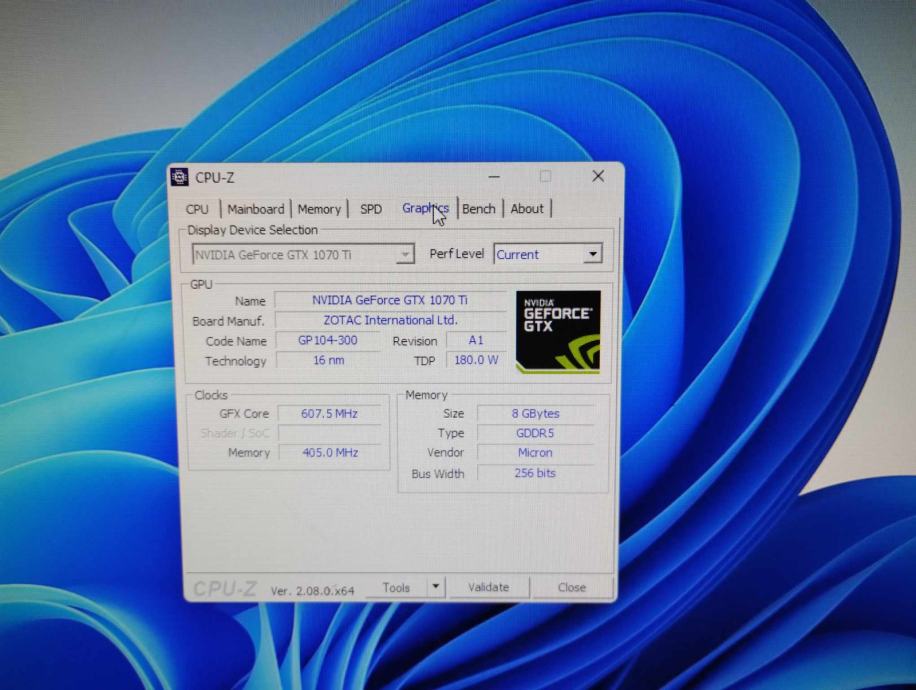Click the Micron vendor value
This screenshot has width=916, height=690.
(535, 453)
